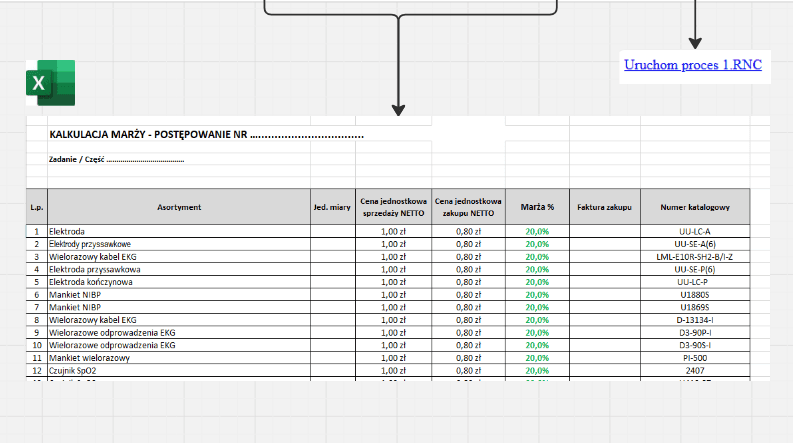Open the 'Uruchom proces 1.RNC' link
Image resolution: width=793 pixels, height=443 pixels.
693,65
